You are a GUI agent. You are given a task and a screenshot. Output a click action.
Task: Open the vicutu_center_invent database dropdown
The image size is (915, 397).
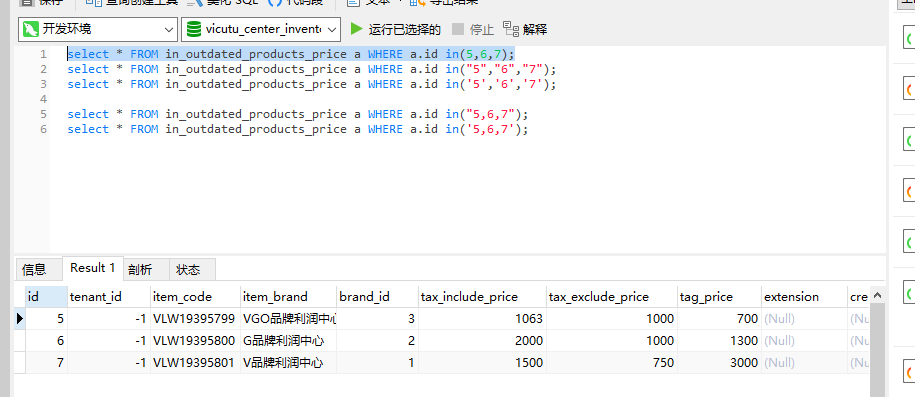coord(261,29)
